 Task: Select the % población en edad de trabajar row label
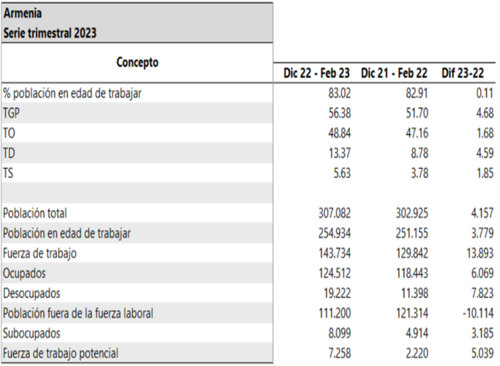72,93
